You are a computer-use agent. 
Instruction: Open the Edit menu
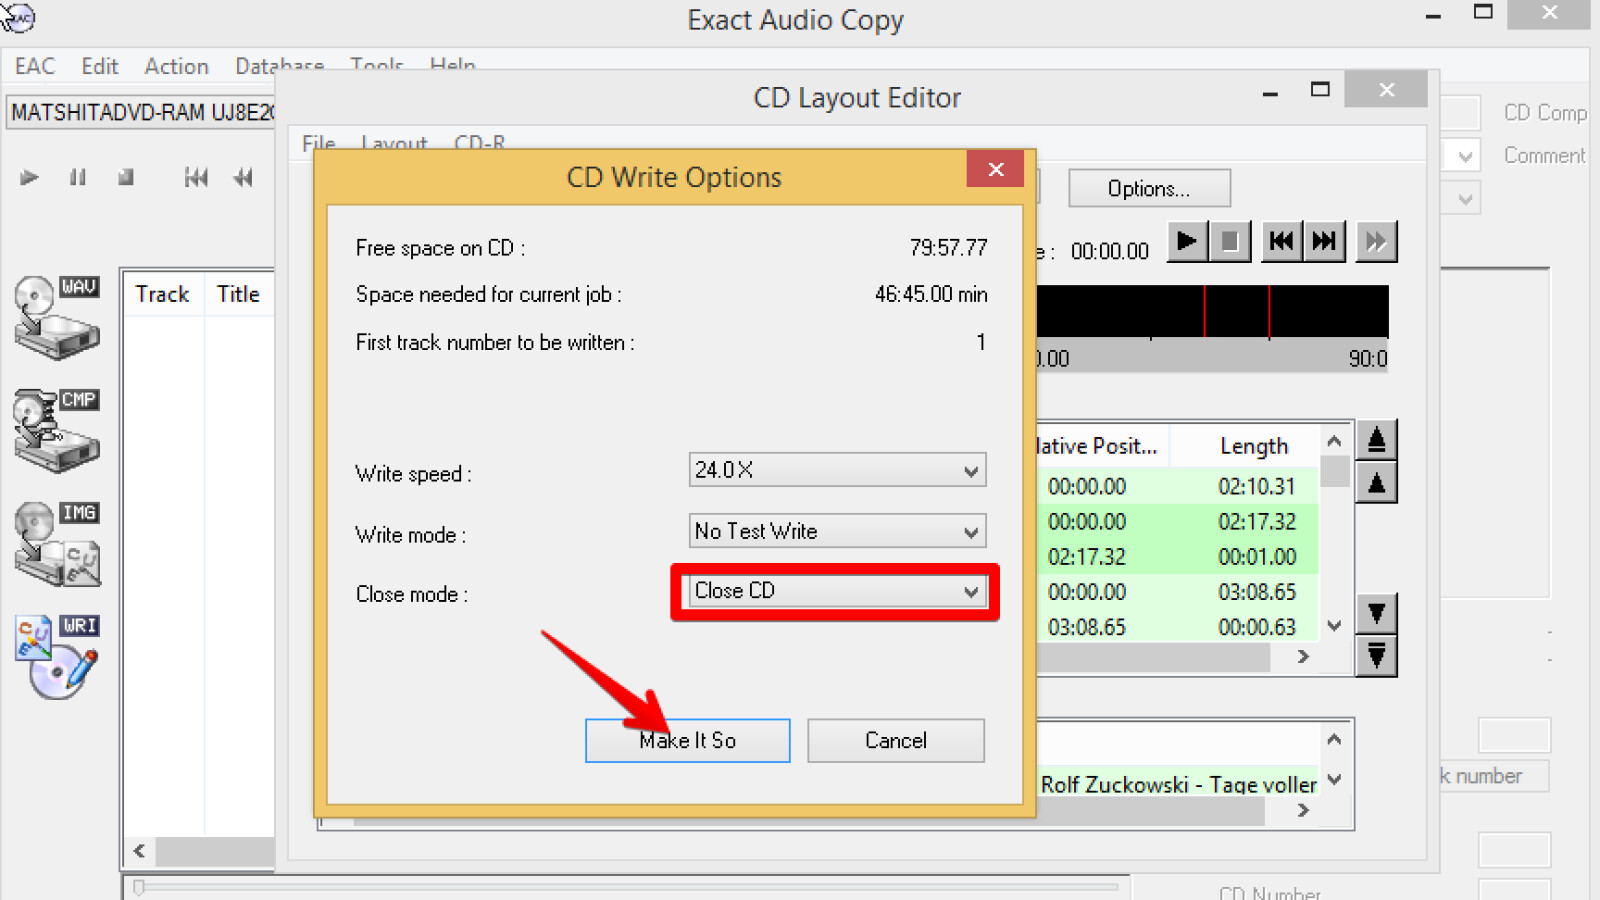[x=100, y=66]
